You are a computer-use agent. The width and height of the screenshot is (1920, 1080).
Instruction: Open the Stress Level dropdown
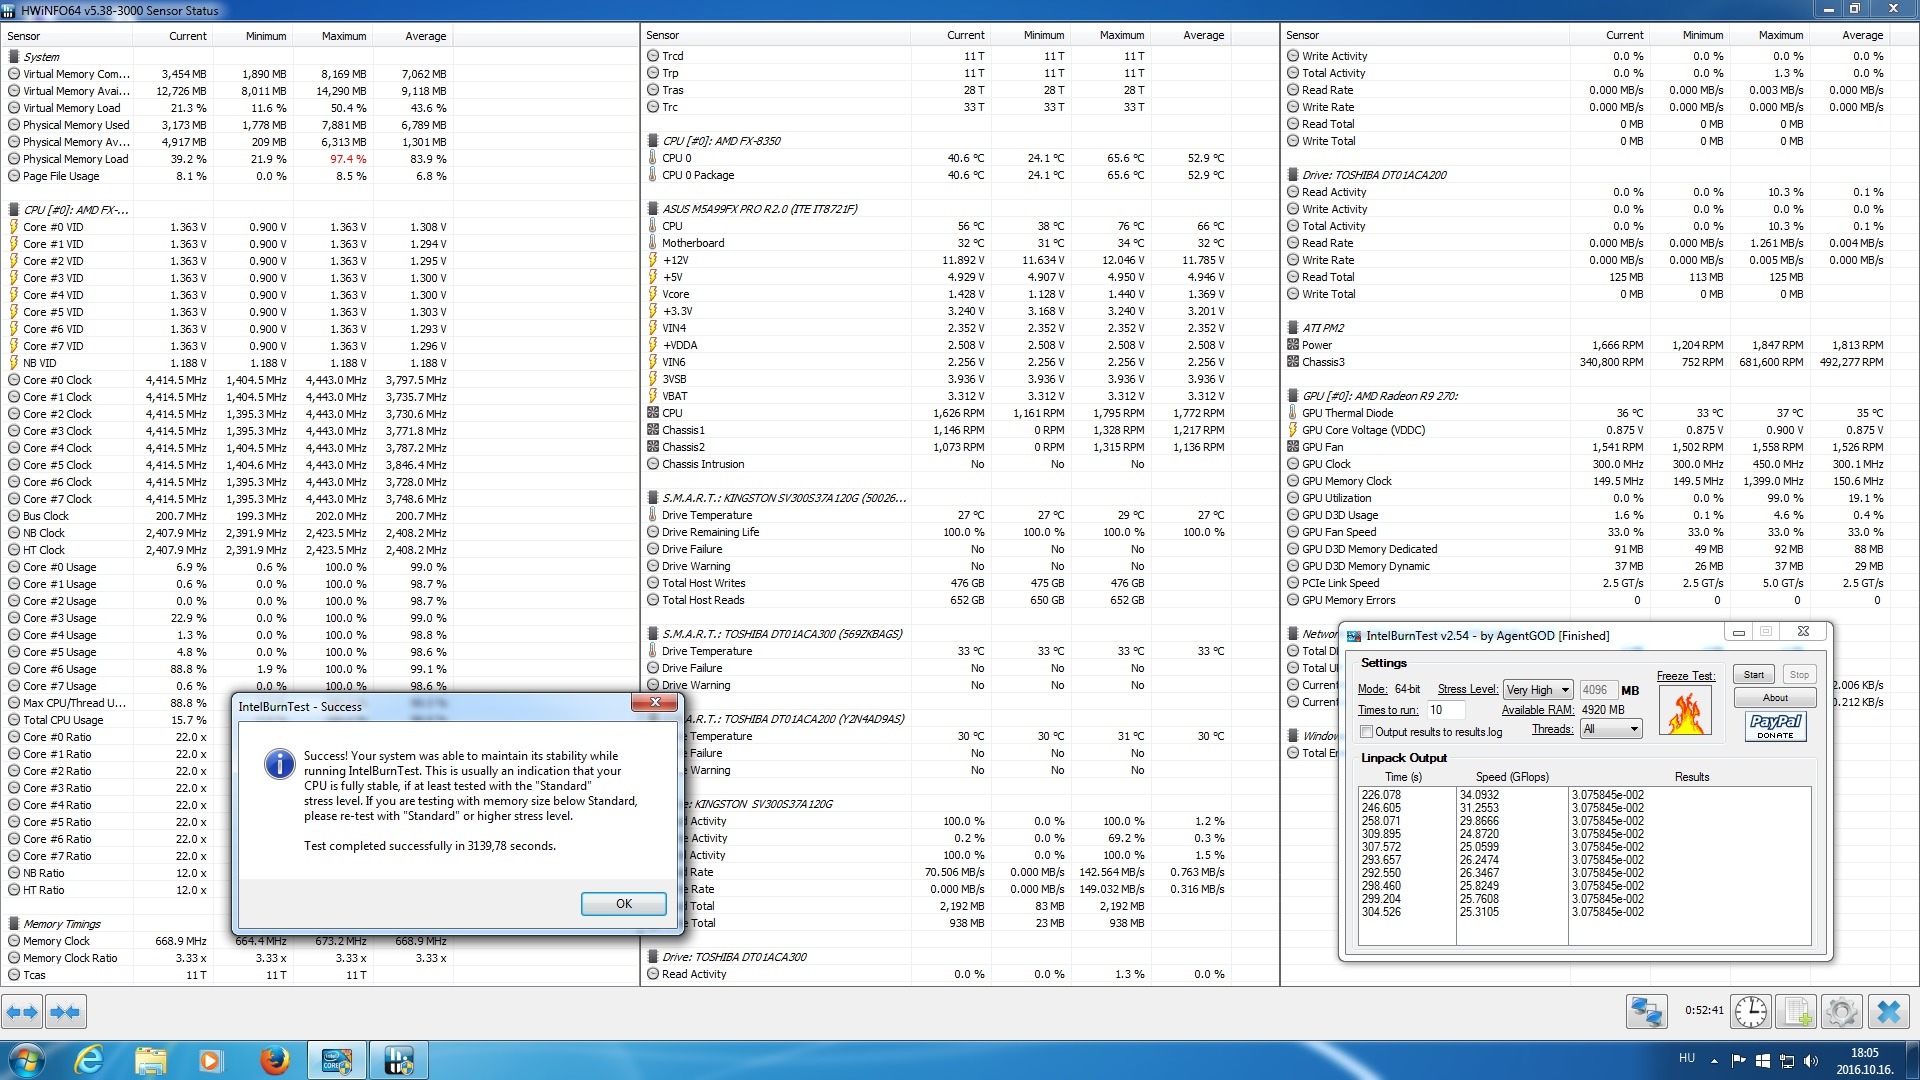click(x=1538, y=690)
